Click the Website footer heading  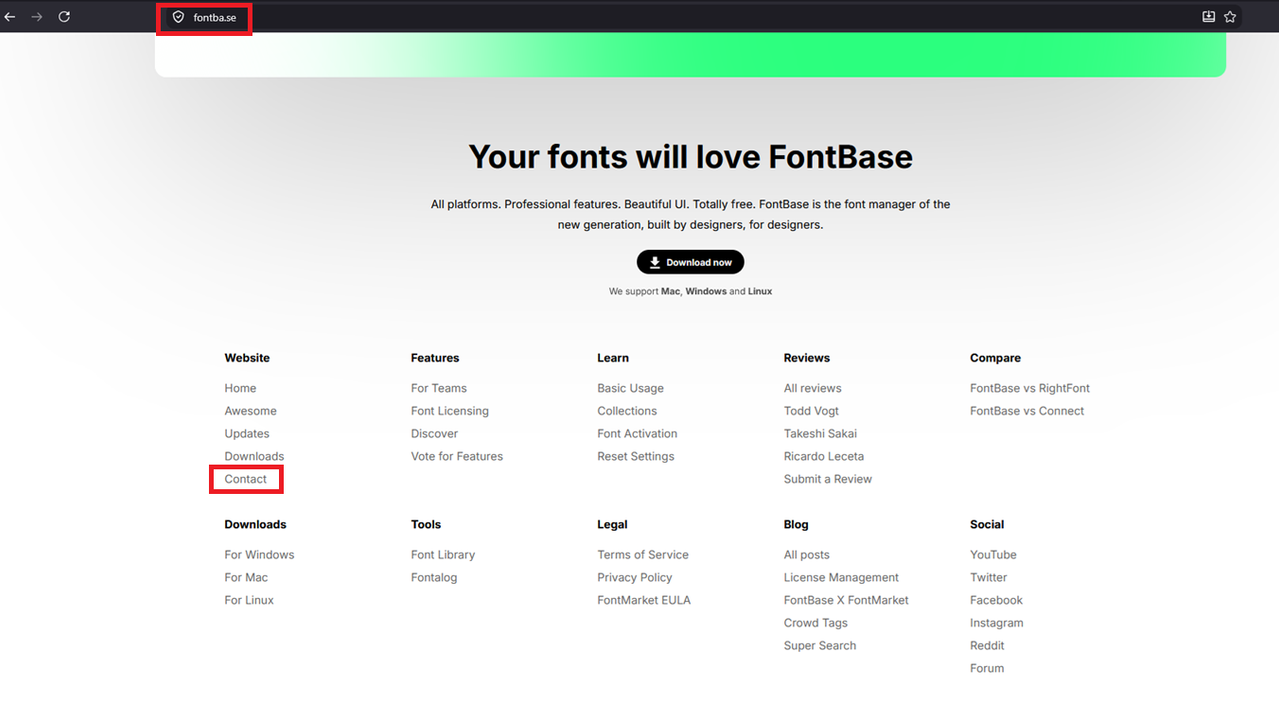click(x=247, y=358)
